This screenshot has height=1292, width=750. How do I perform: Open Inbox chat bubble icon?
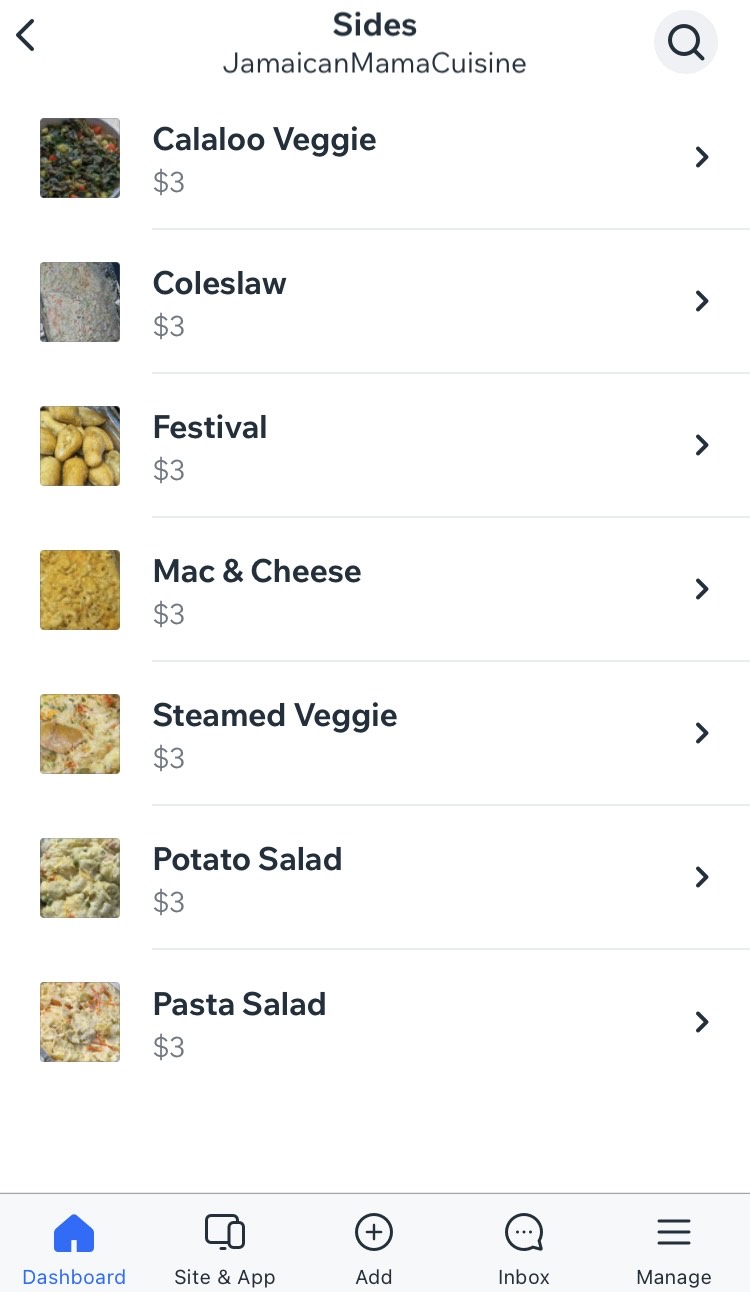pyautogui.click(x=524, y=1233)
